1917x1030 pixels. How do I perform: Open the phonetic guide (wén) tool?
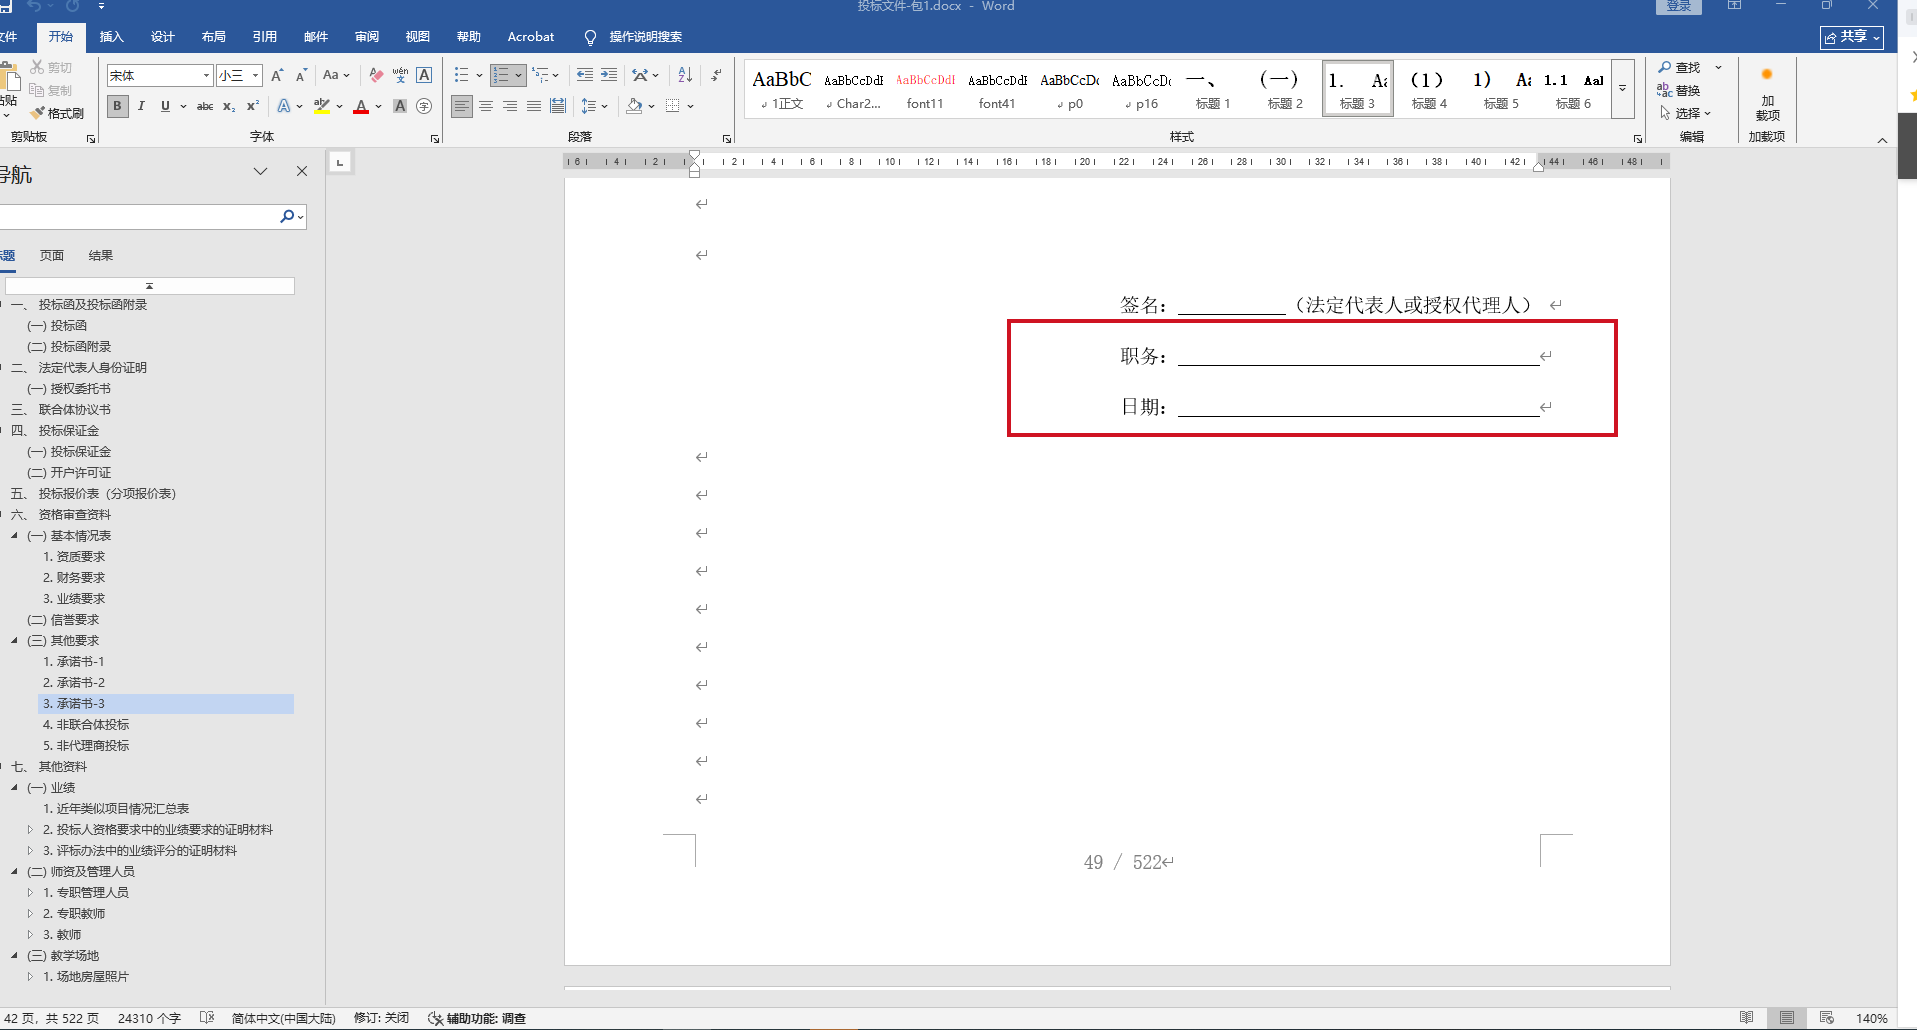click(400, 75)
